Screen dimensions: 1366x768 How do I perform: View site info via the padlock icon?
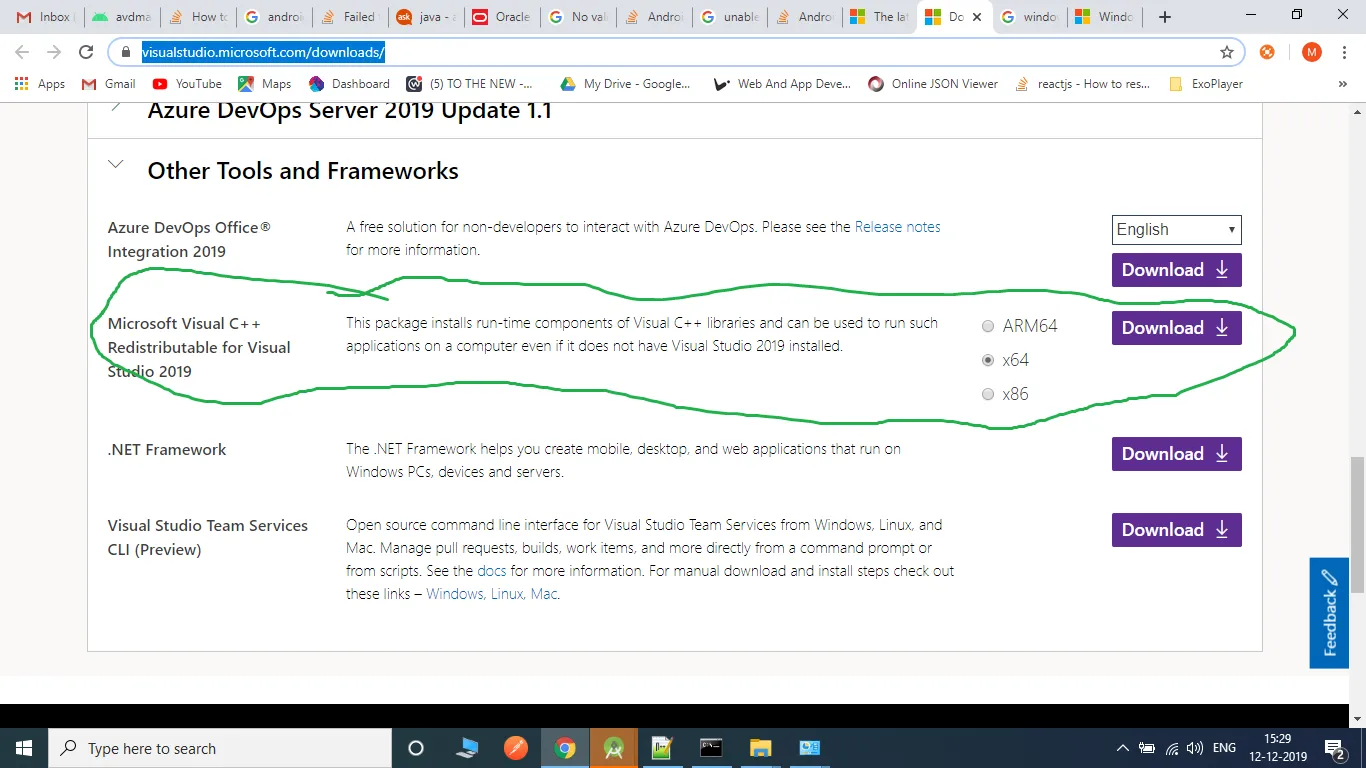[126, 52]
